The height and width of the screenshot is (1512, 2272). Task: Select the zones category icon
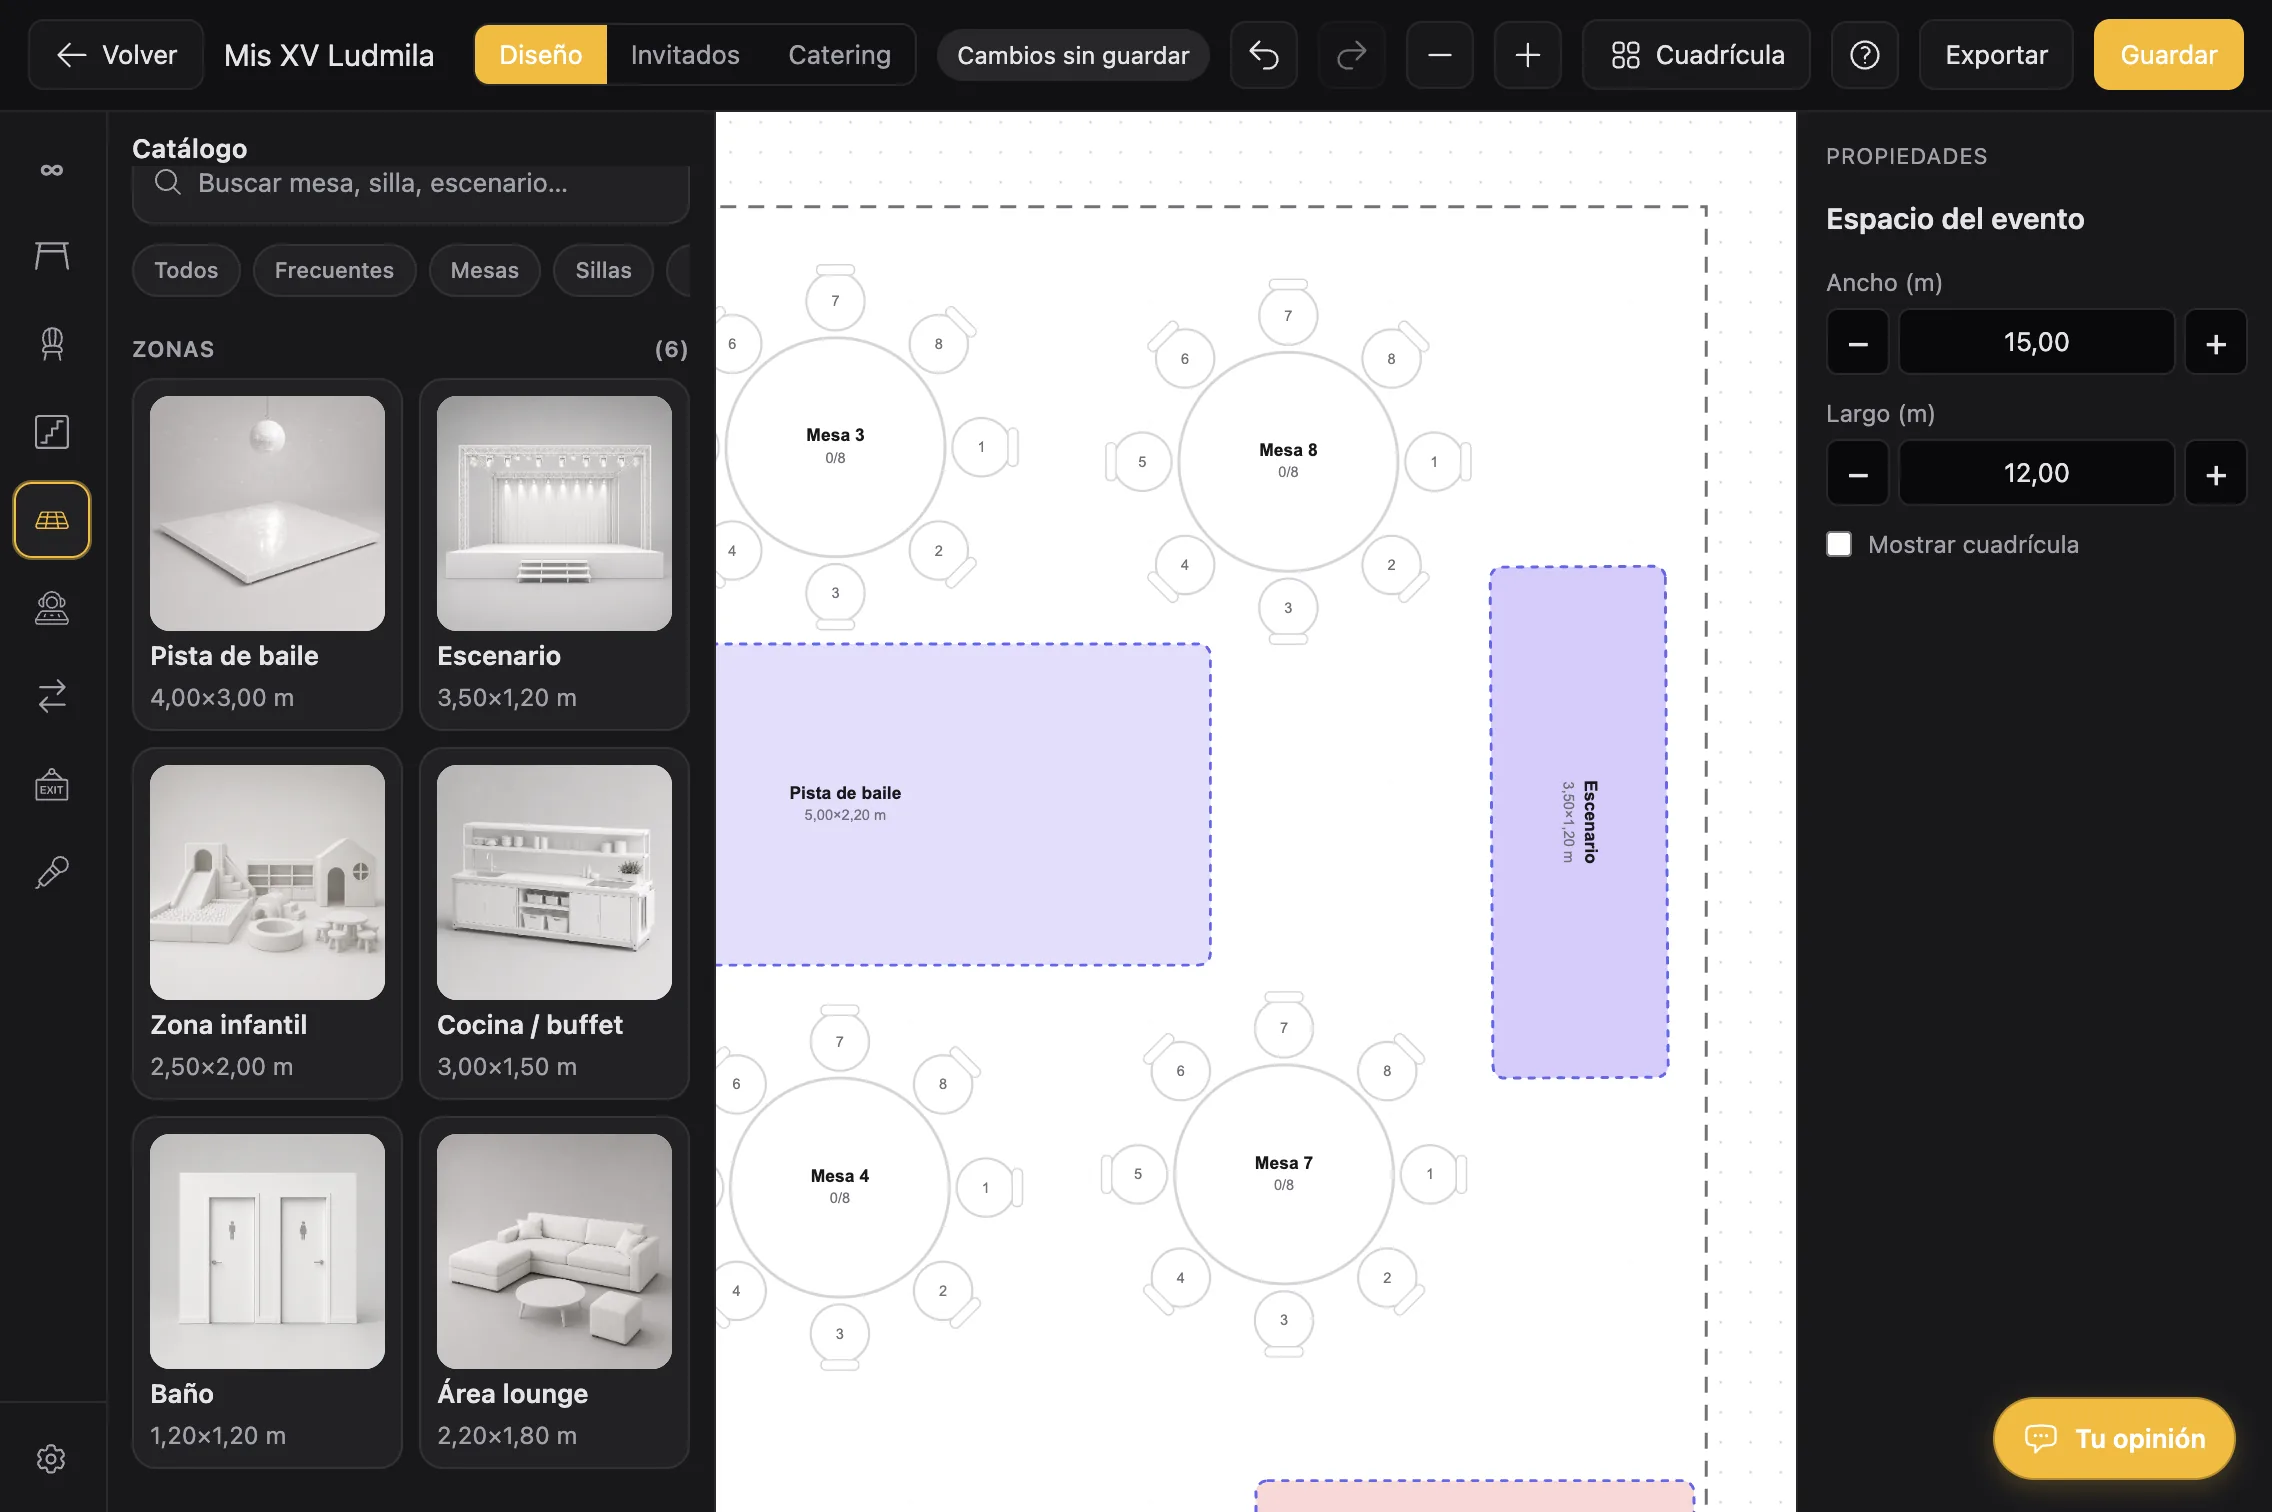click(x=52, y=520)
